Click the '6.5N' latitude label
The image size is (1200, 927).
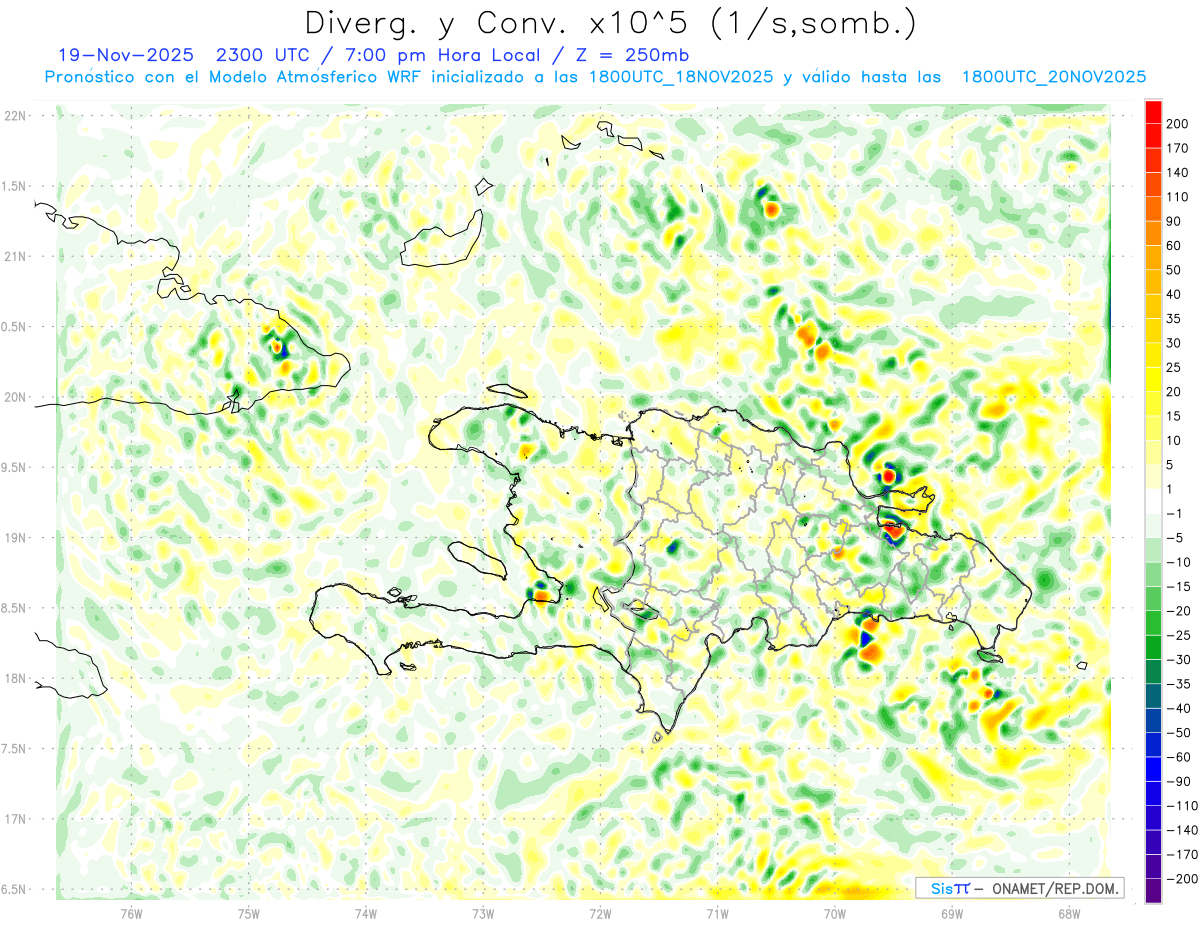[15, 889]
